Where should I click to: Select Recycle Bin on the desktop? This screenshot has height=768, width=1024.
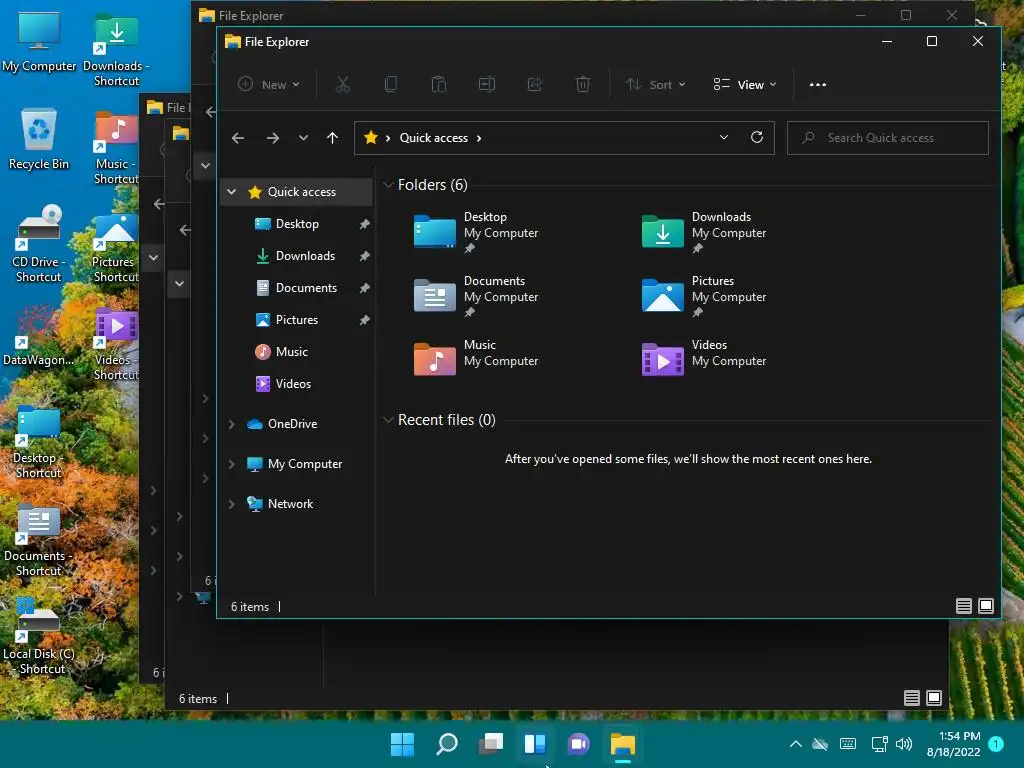point(39,139)
